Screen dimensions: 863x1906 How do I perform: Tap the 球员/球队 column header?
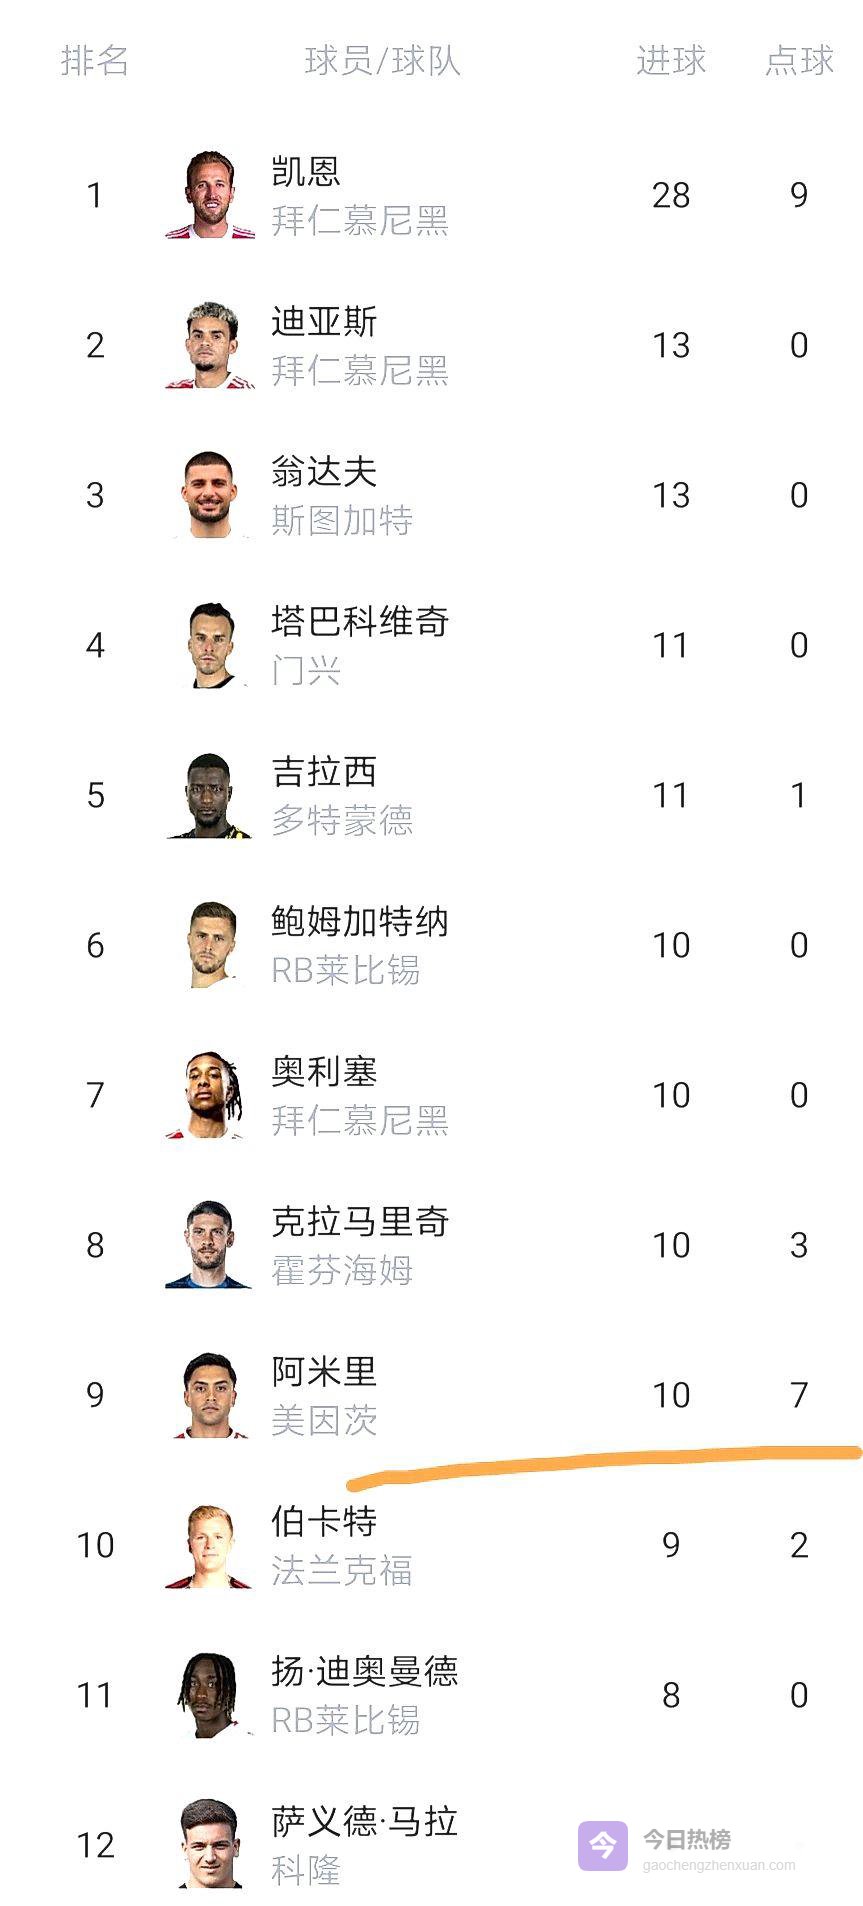[382, 61]
